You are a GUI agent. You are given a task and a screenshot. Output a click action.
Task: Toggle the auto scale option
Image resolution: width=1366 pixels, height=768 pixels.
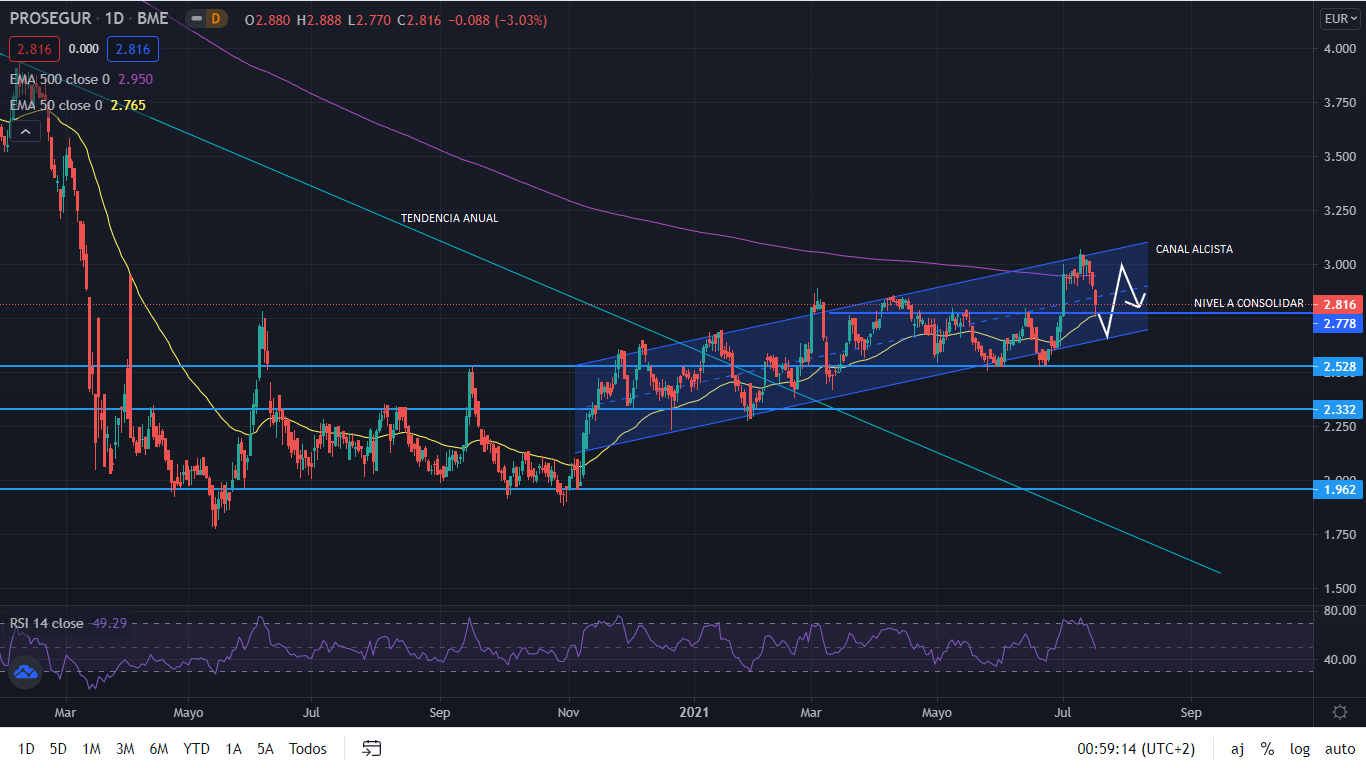tap(1339, 748)
